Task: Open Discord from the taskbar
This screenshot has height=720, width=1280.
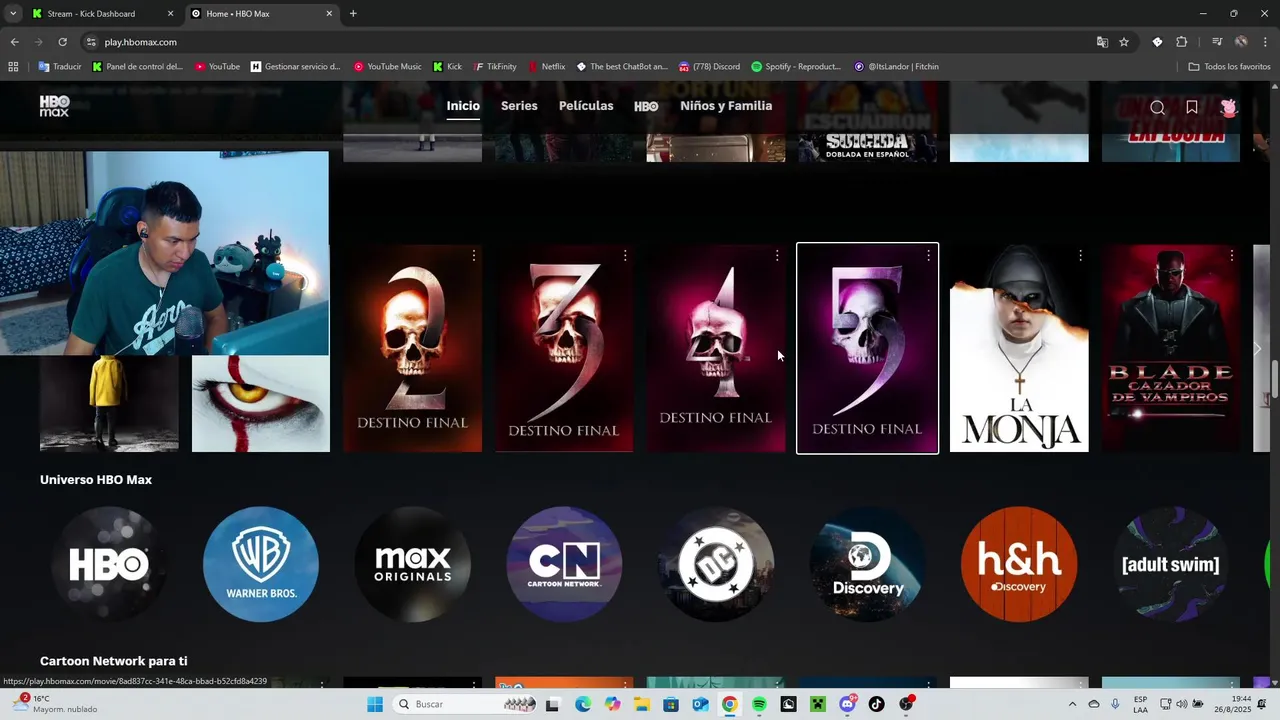Action: click(848, 704)
